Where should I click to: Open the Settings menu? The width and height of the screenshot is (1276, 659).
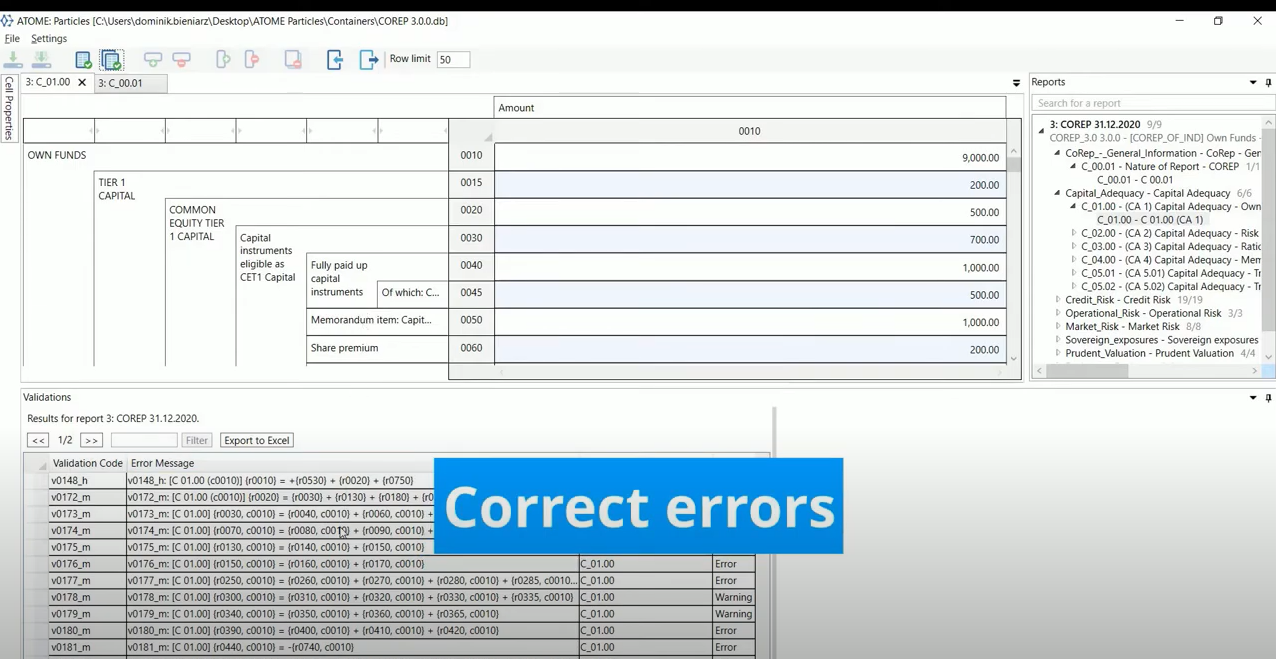[x=49, y=39]
